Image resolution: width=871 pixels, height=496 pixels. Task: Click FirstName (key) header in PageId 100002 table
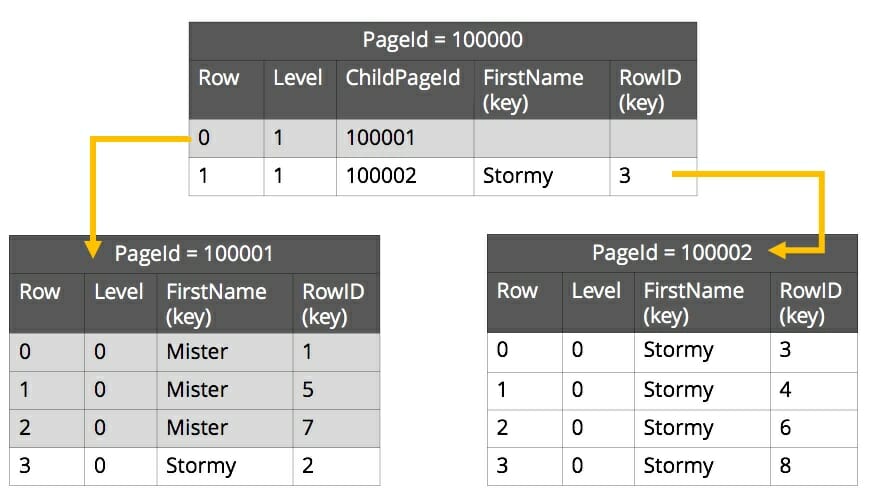tap(693, 303)
